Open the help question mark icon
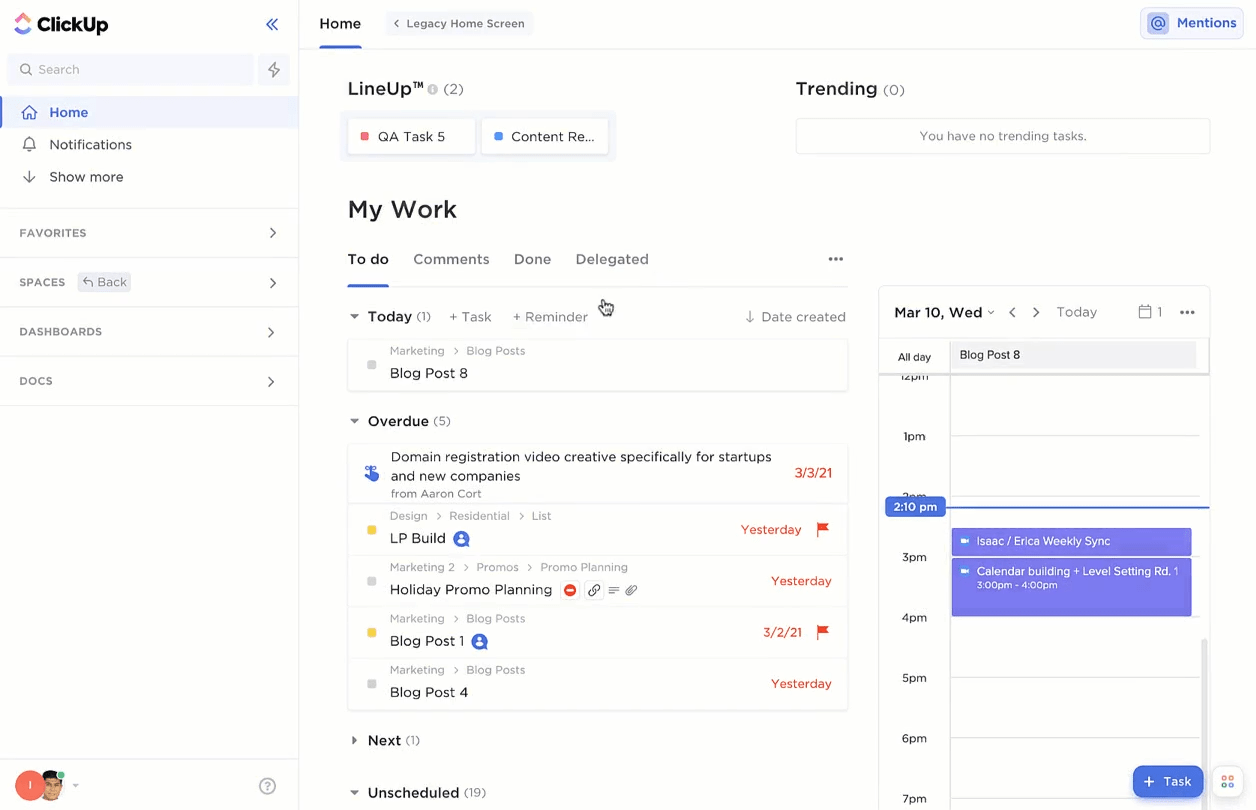 click(x=267, y=786)
